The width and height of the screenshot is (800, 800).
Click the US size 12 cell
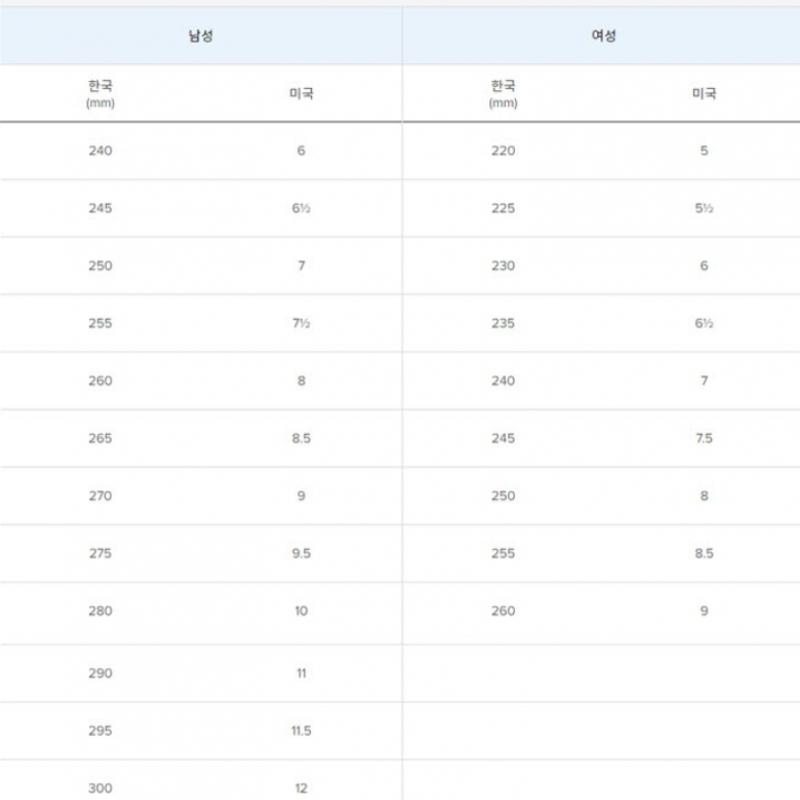pyautogui.click(x=301, y=788)
